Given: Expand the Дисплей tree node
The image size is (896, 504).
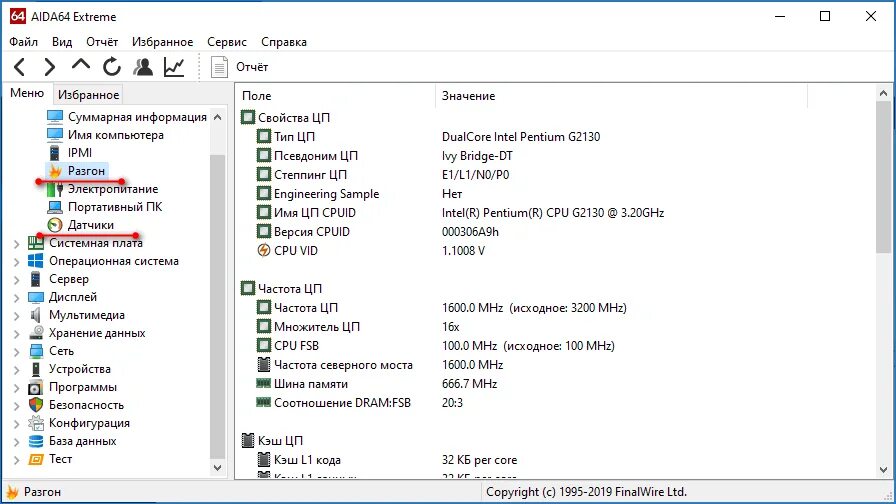Looking at the screenshot, I should tap(16, 298).
